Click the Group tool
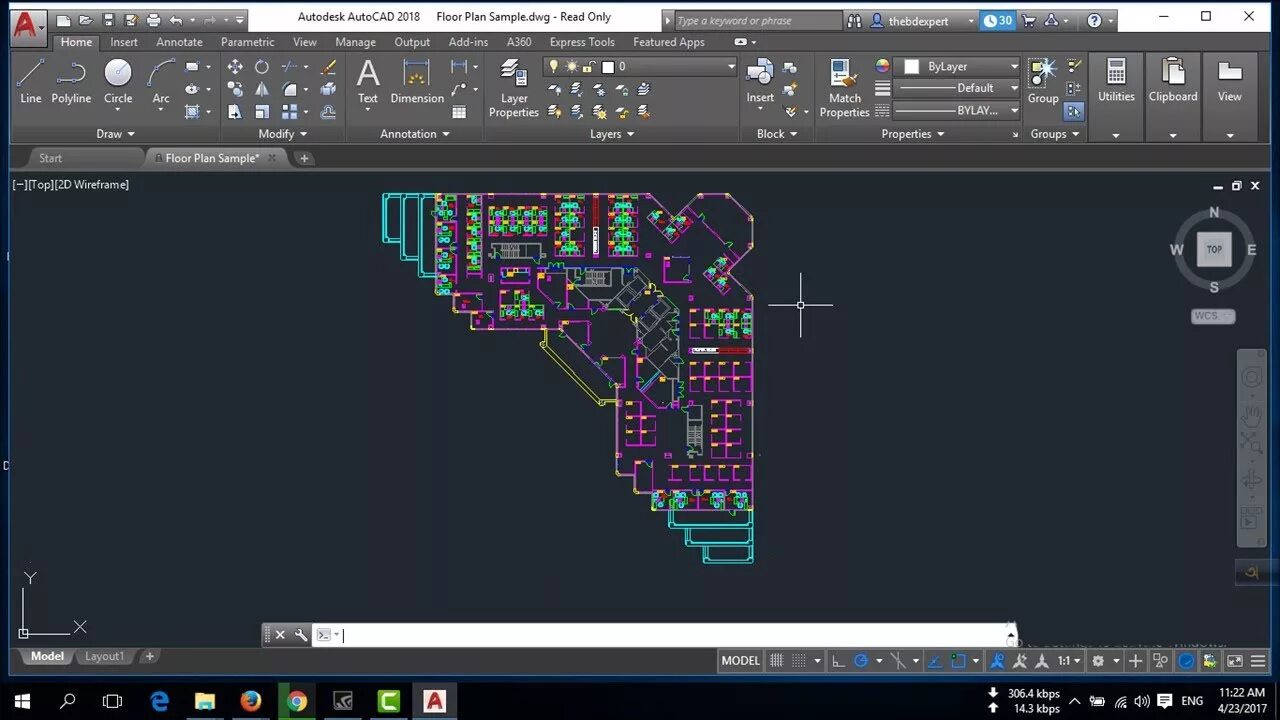The height and width of the screenshot is (720, 1280). click(1043, 81)
